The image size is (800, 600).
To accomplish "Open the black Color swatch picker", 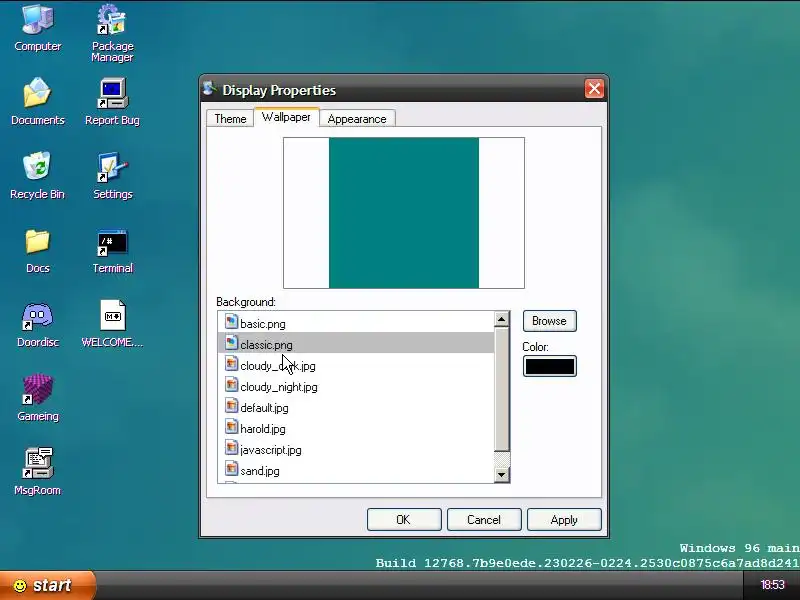I will 549,366.
